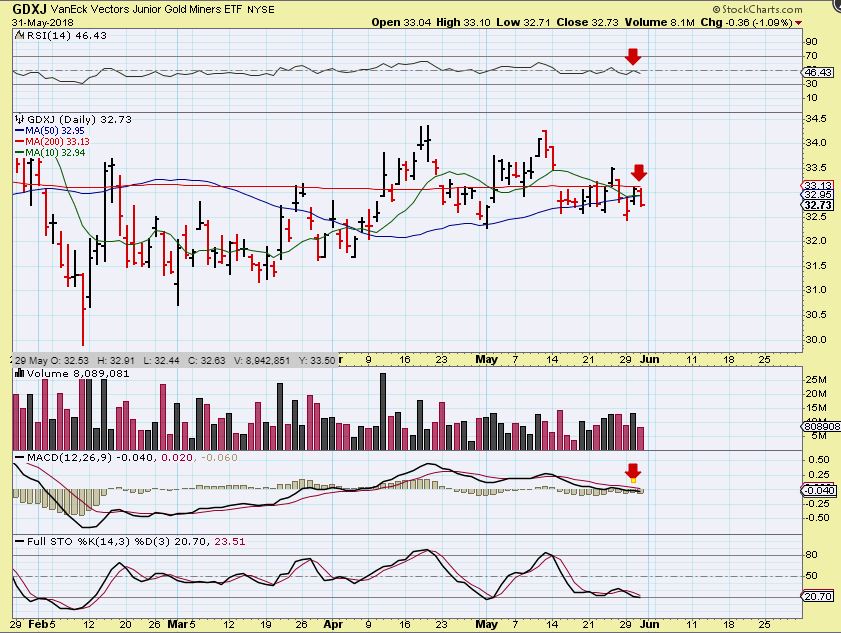The image size is (841, 633).
Task: Click the Chg -0.36 (-1.09%) value
Action: click(746, 23)
